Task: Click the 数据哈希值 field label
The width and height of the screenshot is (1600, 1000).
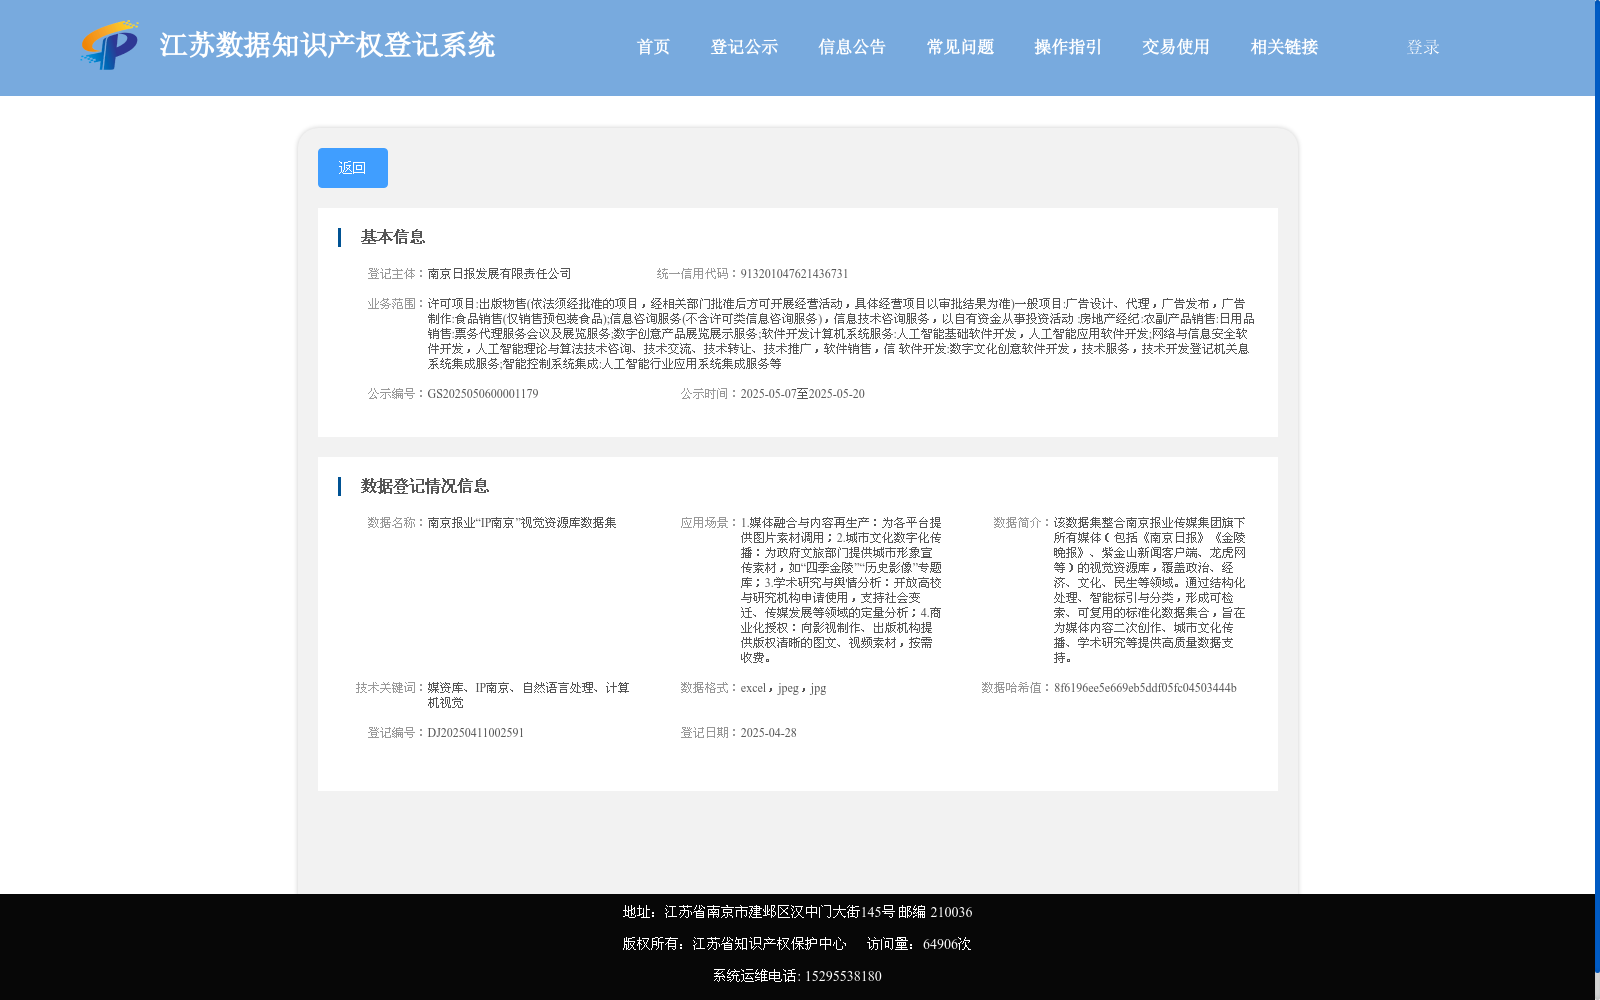Action: (1017, 688)
